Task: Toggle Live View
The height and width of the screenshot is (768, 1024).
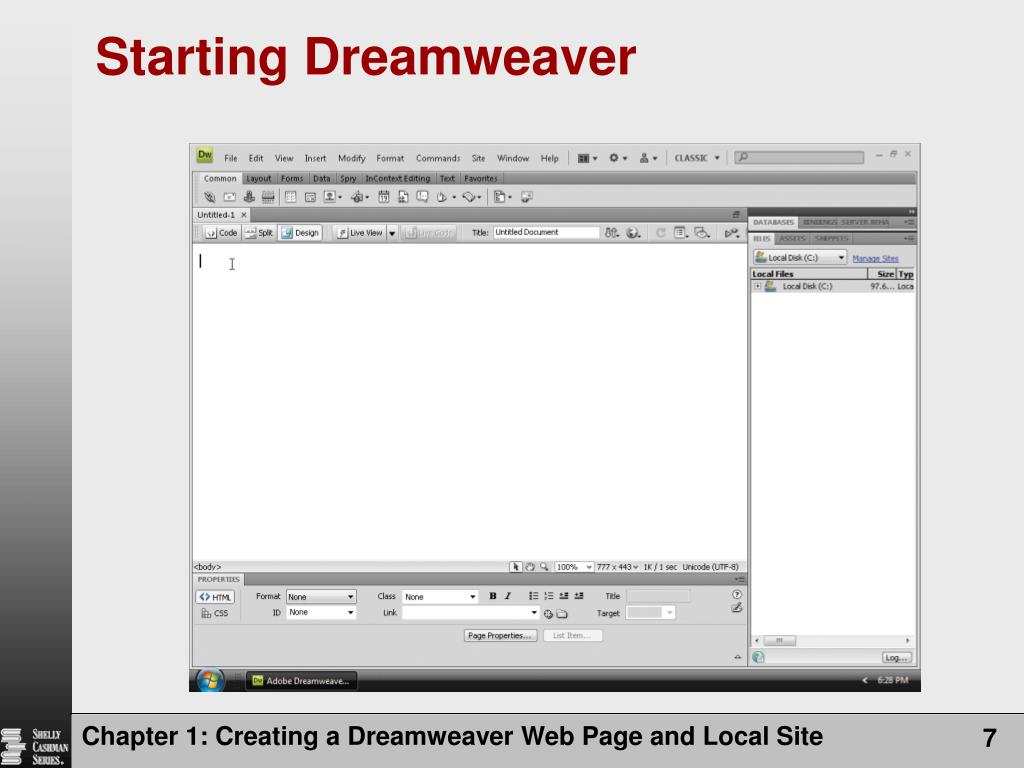Action: pyautogui.click(x=360, y=232)
